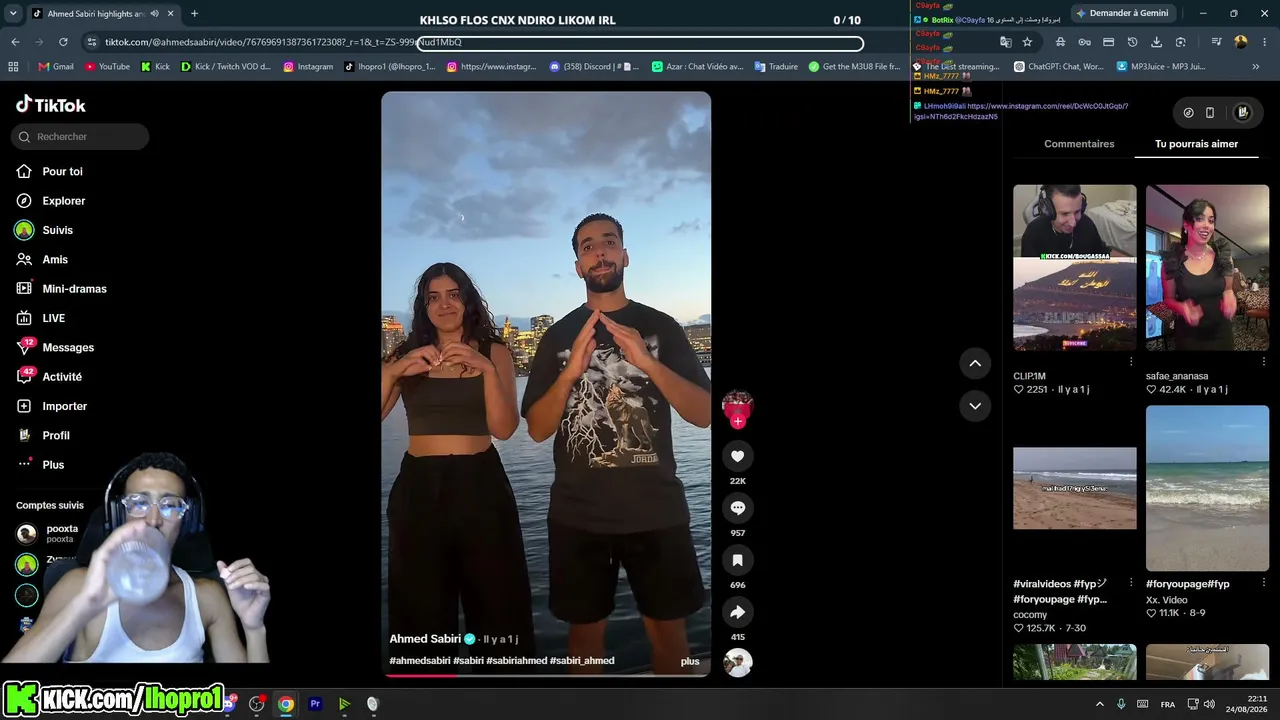Open Chrome downloads icon
Viewport: 1280px width, 720px height.
[x=1157, y=42]
